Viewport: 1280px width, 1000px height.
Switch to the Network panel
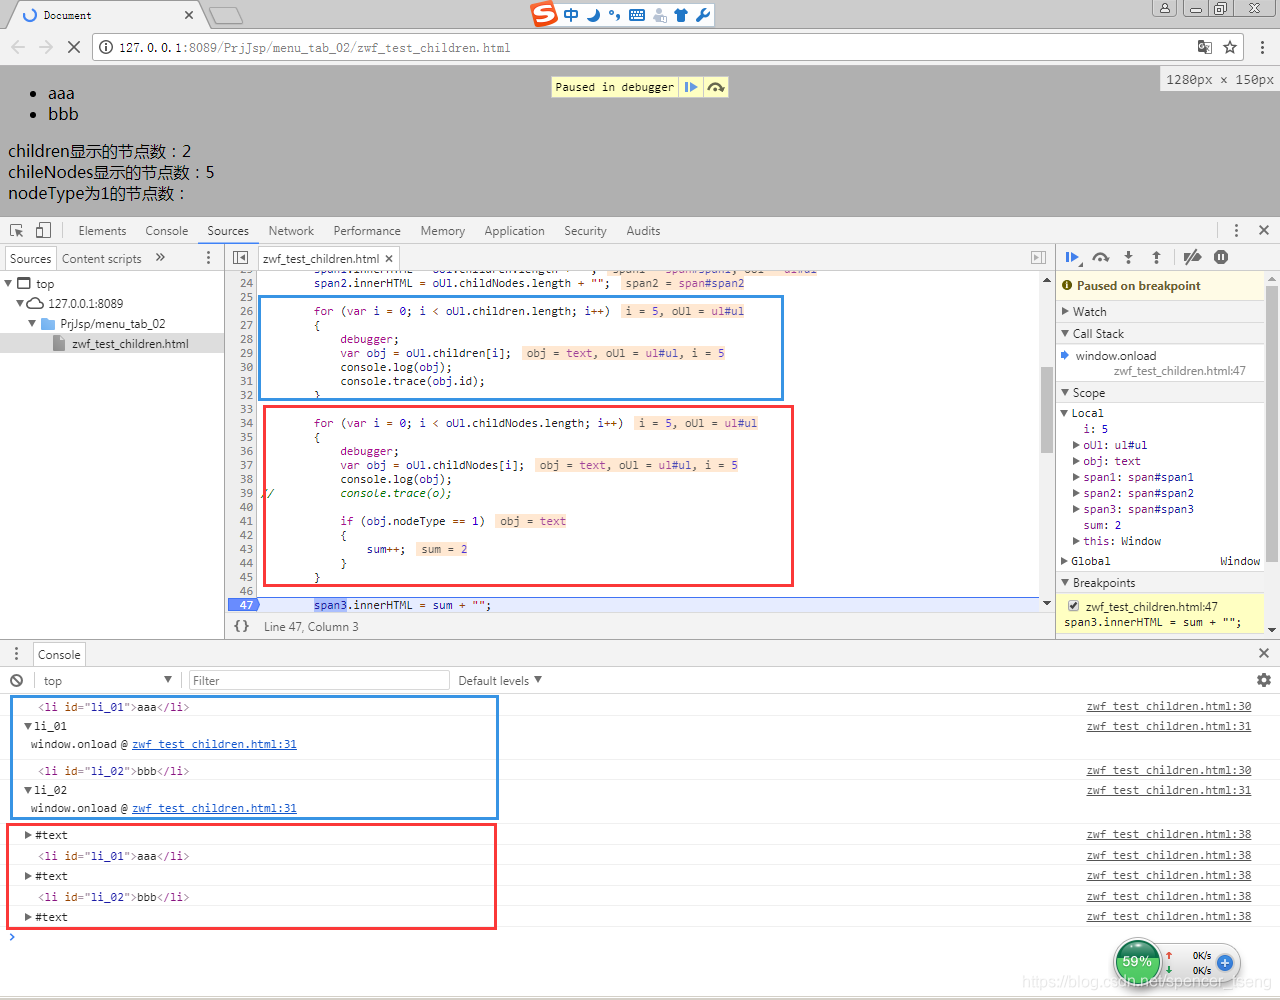(291, 230)
